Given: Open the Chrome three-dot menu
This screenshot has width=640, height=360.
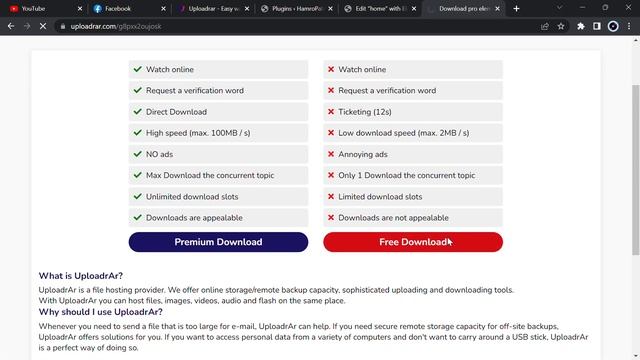Looking at the screenshot, I should (x=629, y=26).
